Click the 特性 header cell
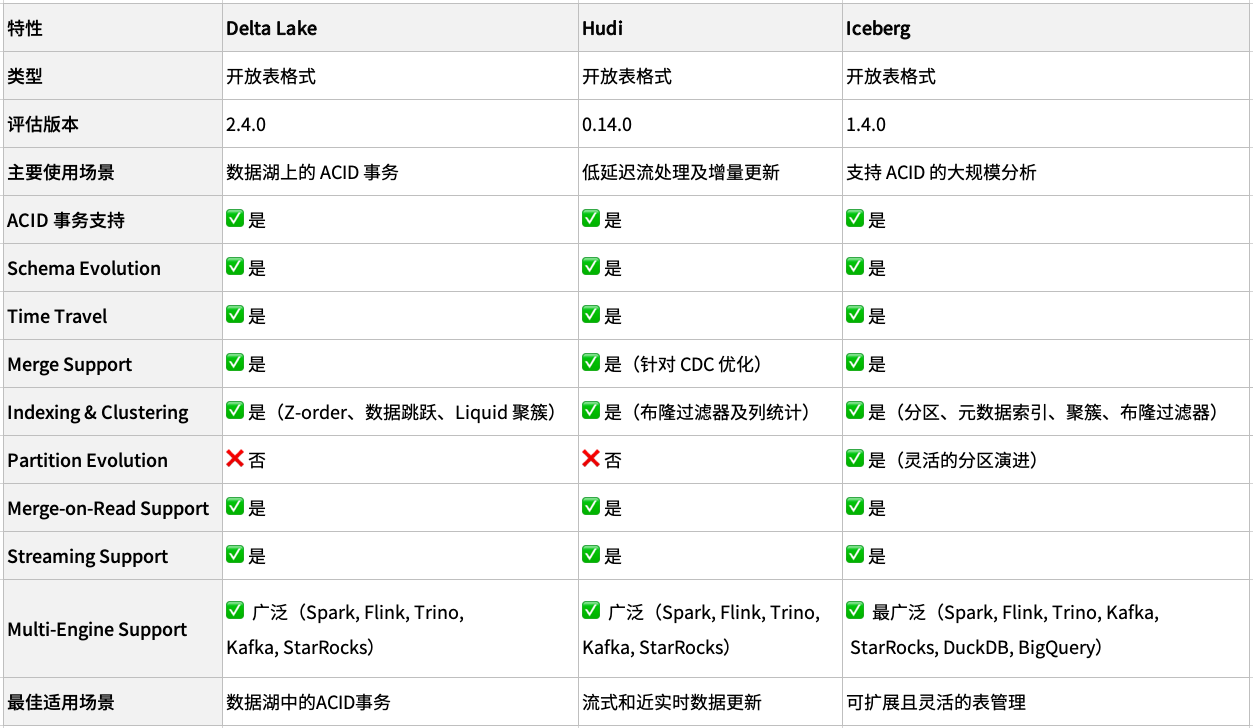Image resolution: width=1253 pixels, height=728 pixels. coord(25,28)
